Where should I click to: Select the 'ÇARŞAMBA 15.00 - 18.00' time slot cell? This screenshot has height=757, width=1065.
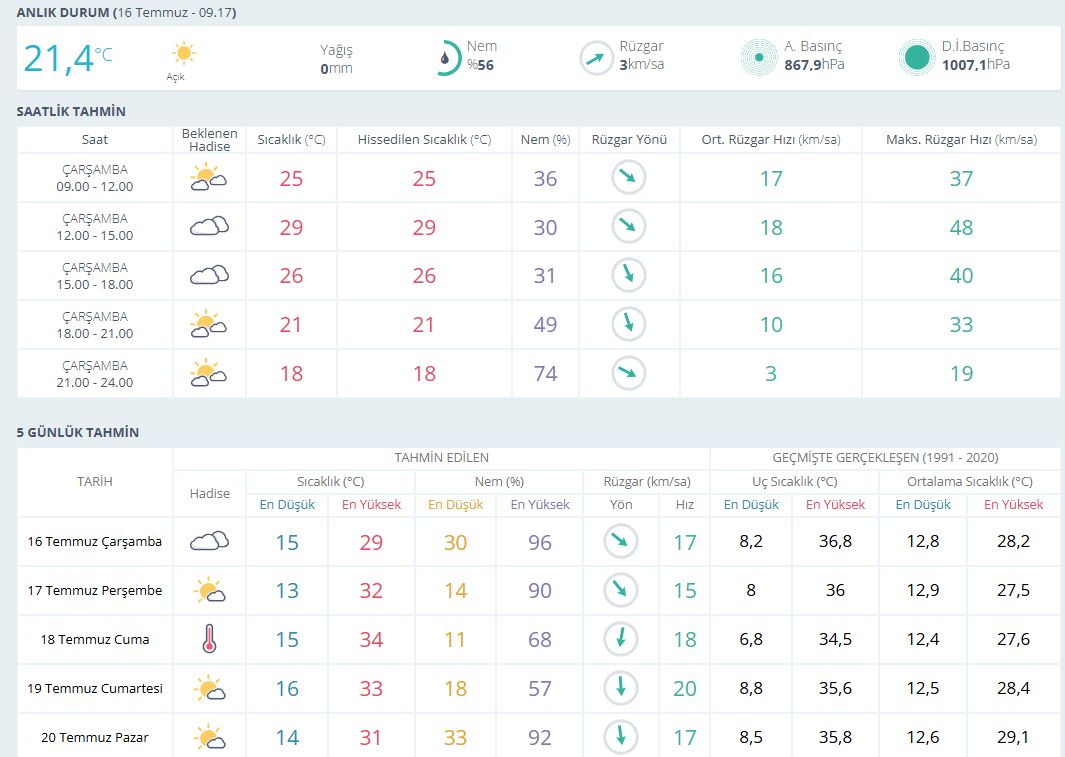[95, 276]
